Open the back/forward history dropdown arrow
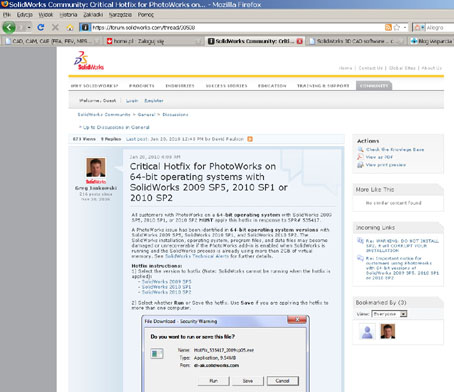This screenshot has width=454, height=392. [29, 27]
